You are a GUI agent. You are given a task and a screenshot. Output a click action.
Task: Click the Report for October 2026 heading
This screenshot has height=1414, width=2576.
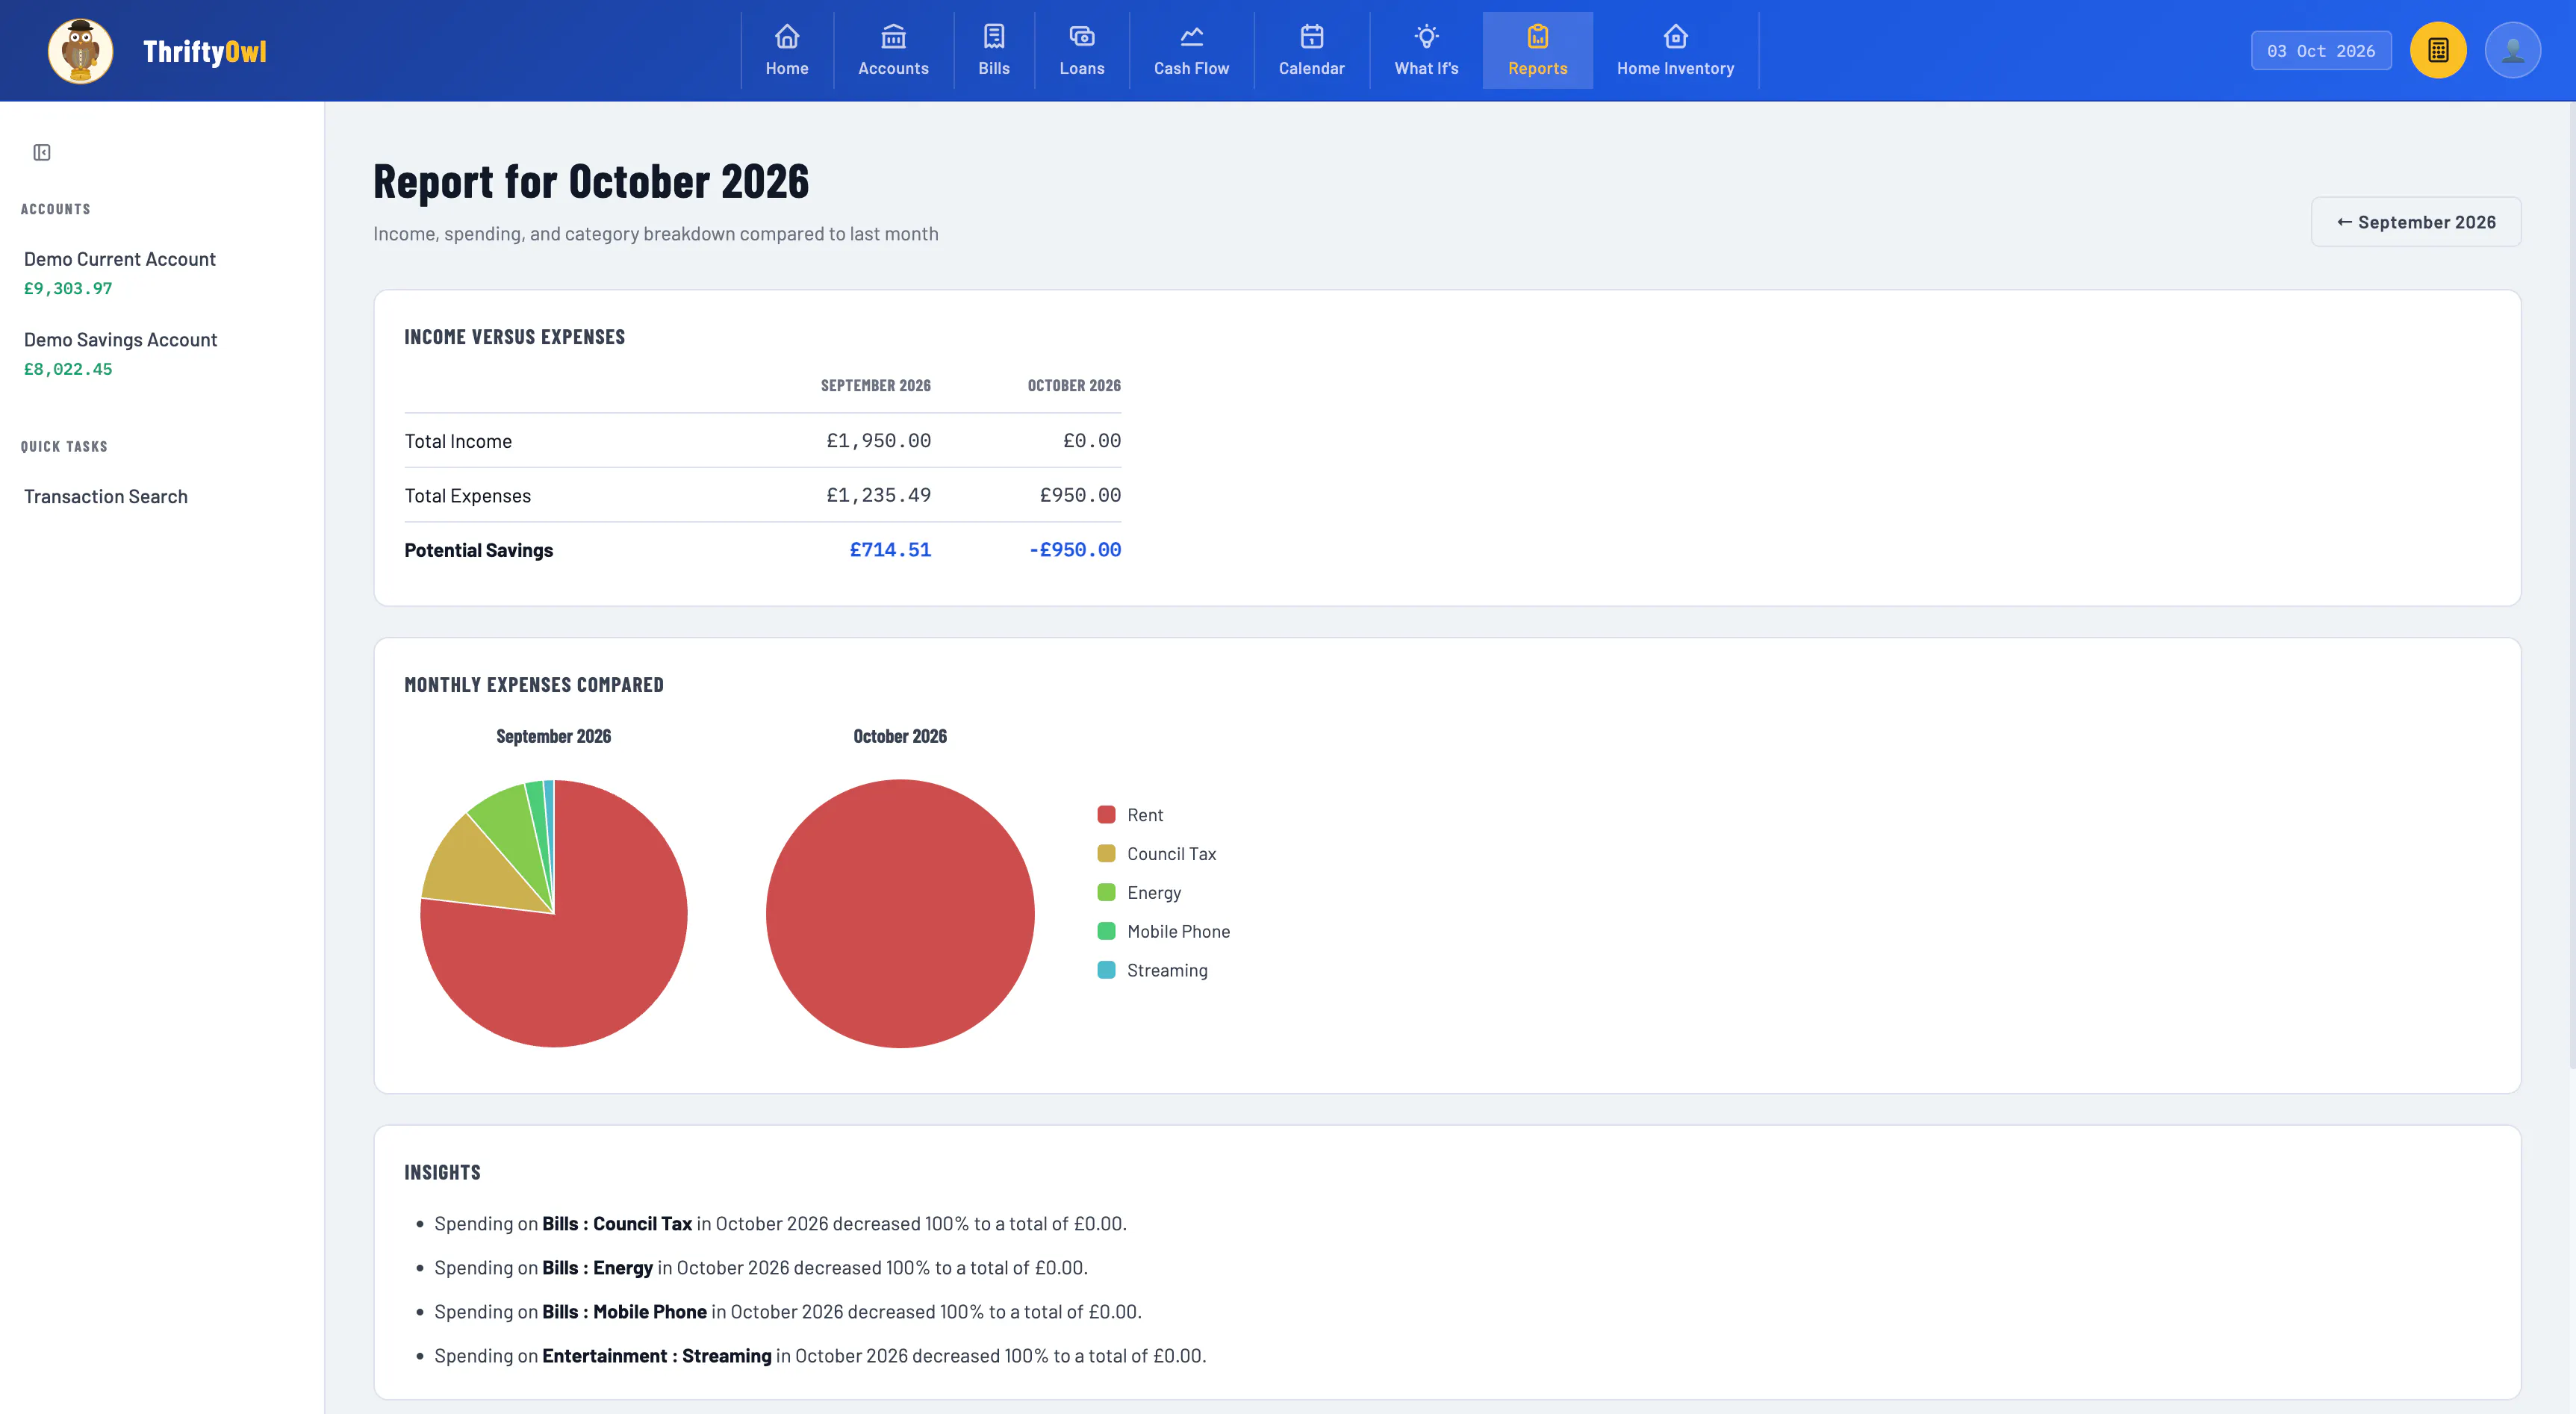coord(591,182)
